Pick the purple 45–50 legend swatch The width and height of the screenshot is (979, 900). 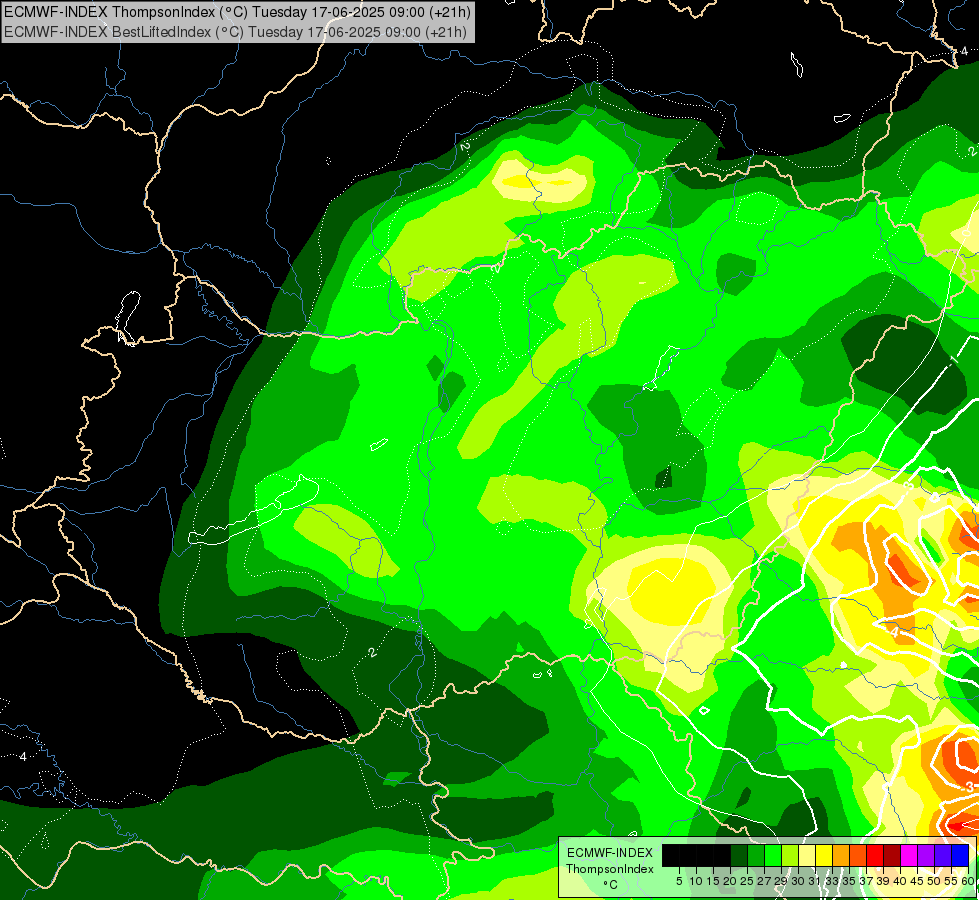[926, 856]
